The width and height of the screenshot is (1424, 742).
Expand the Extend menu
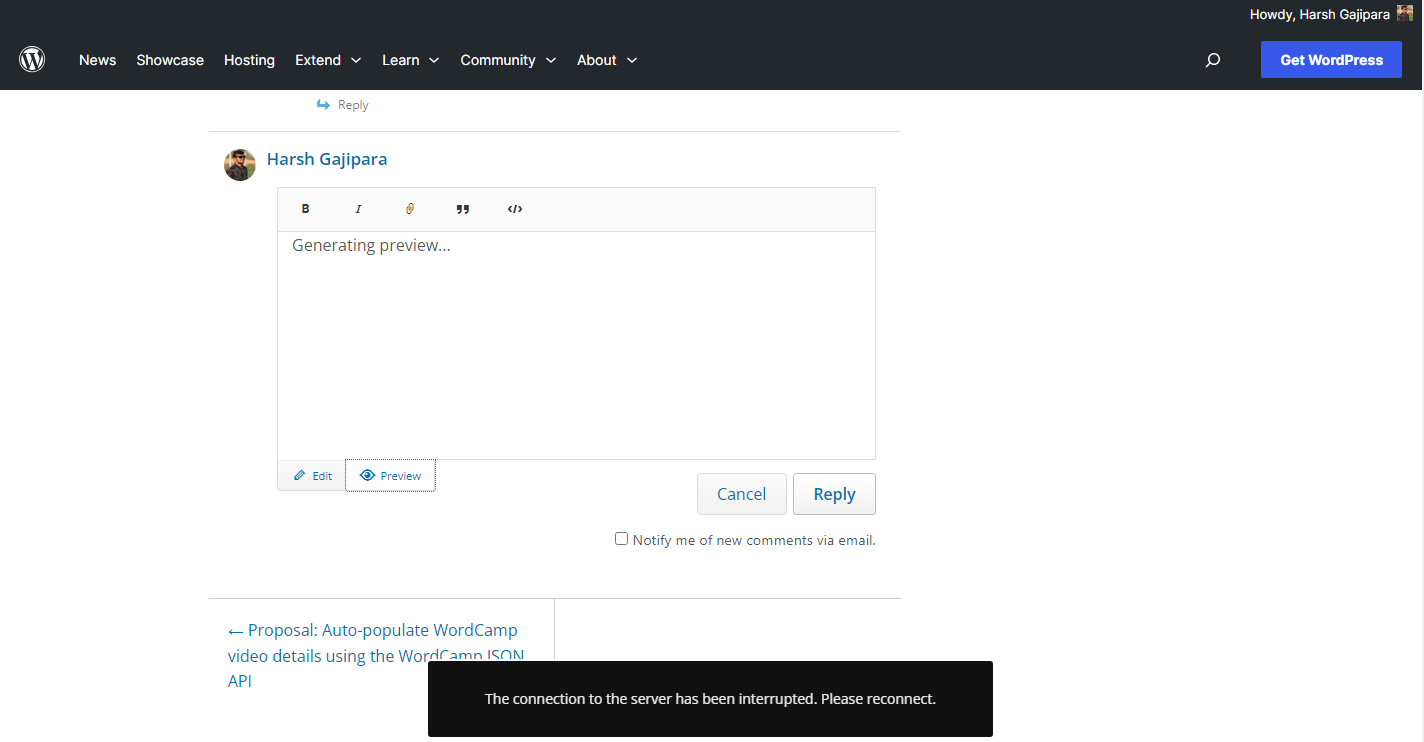pos(328,60)
